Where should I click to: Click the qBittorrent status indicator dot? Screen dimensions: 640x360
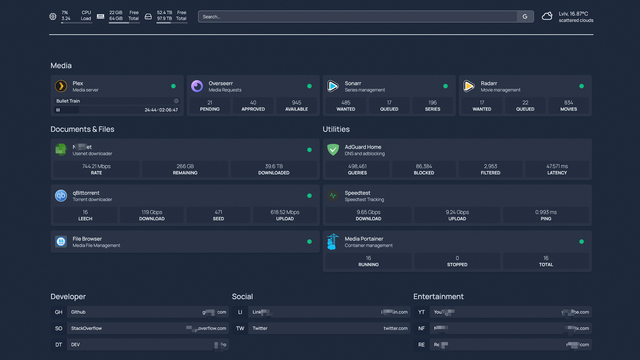(x=309, y=196)
